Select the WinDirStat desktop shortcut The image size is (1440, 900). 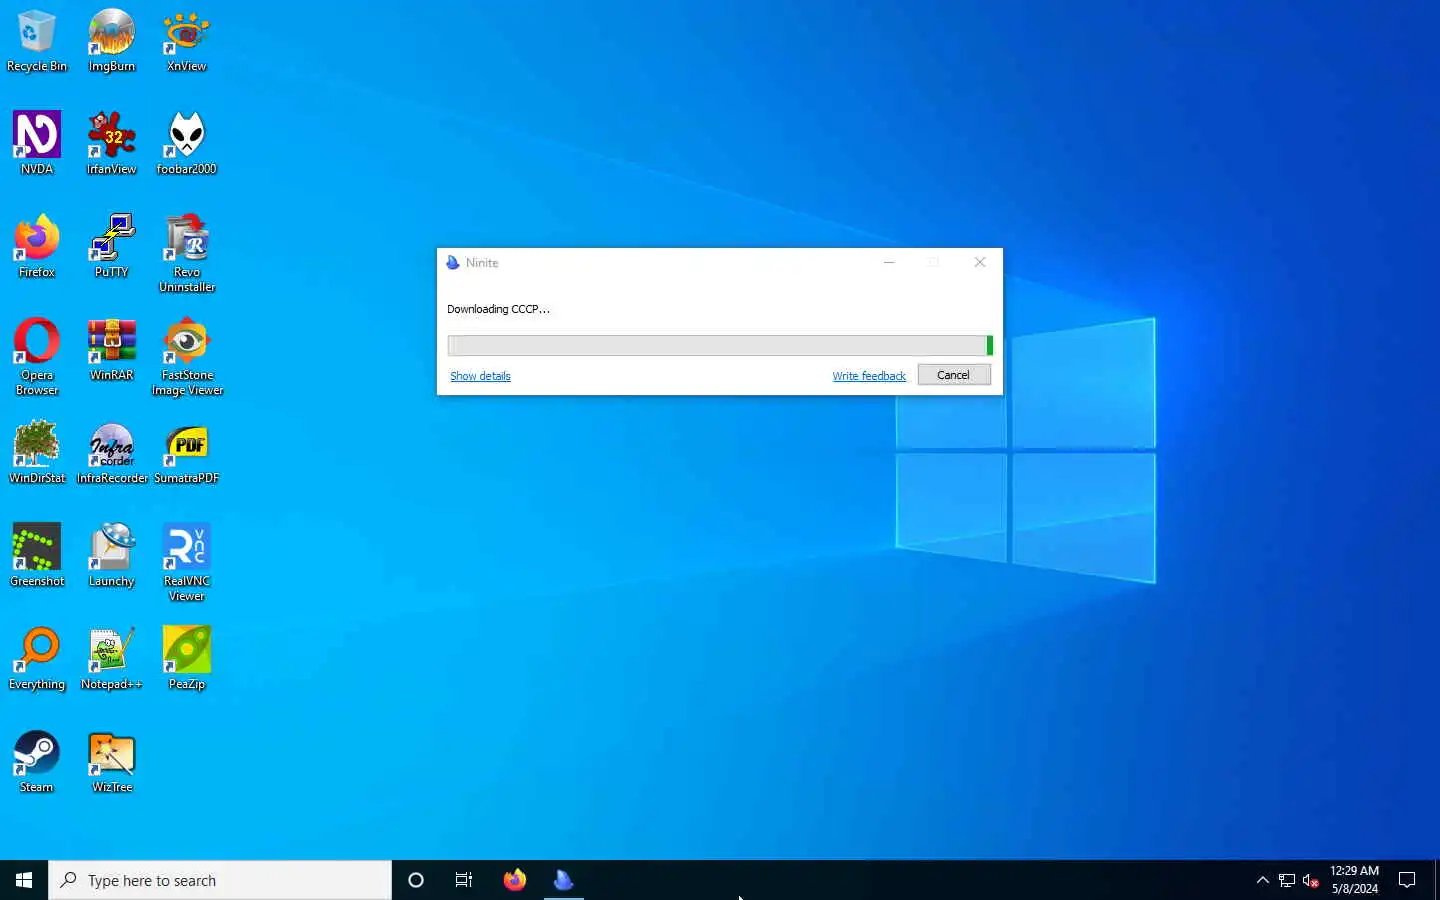point(37,452)
